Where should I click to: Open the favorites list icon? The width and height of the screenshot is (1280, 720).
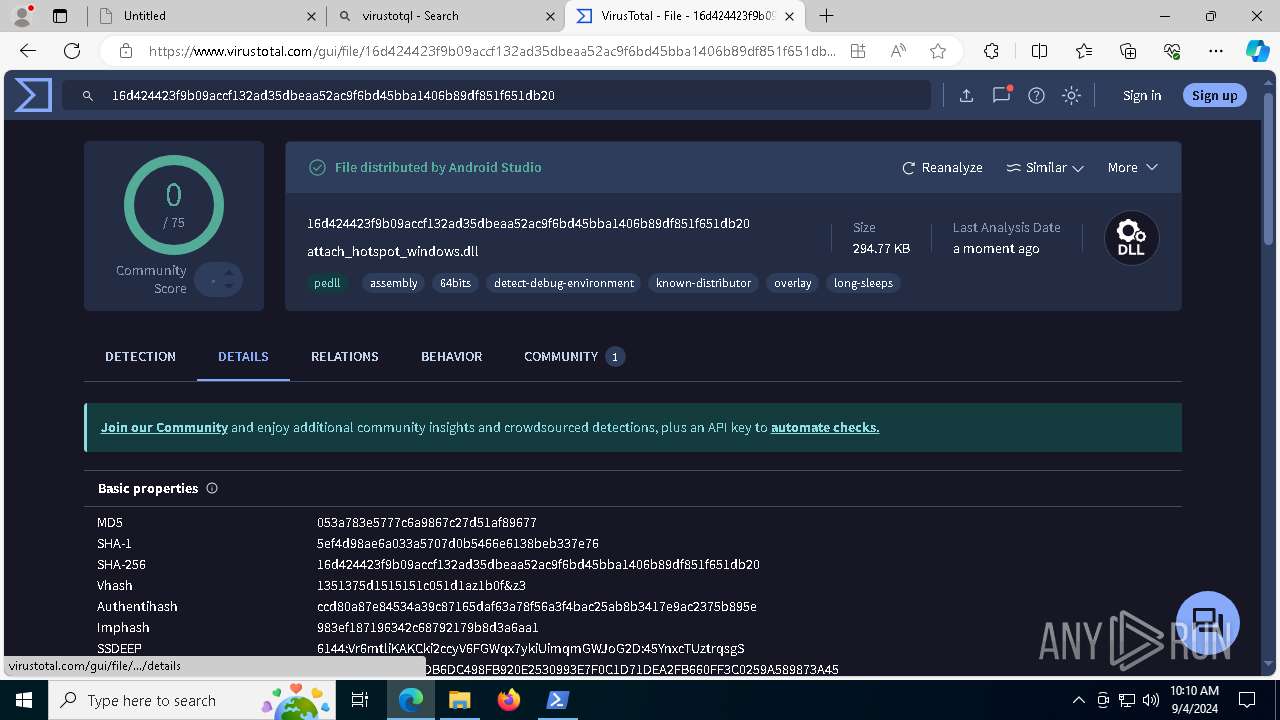click(1084, 51)
